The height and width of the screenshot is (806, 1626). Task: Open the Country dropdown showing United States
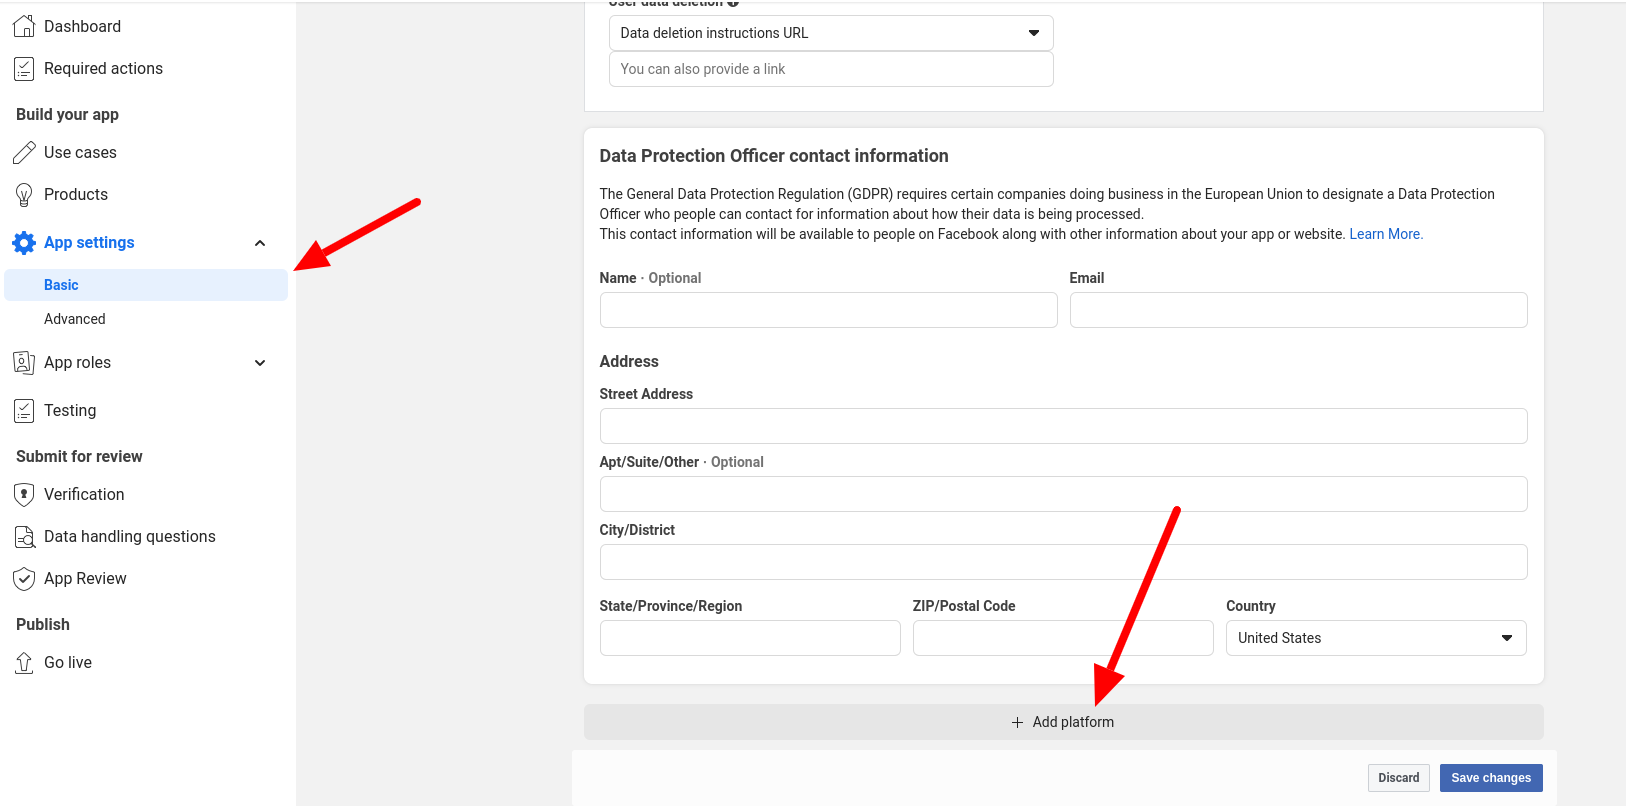coord(1376,638)
